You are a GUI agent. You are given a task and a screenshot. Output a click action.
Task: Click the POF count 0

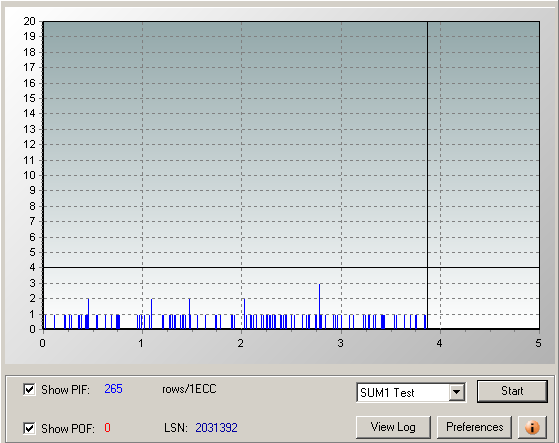point(107,428)
